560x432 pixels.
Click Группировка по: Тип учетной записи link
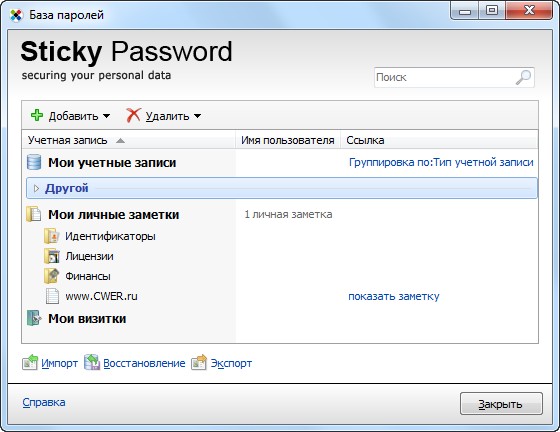click(x=441, y=162)
